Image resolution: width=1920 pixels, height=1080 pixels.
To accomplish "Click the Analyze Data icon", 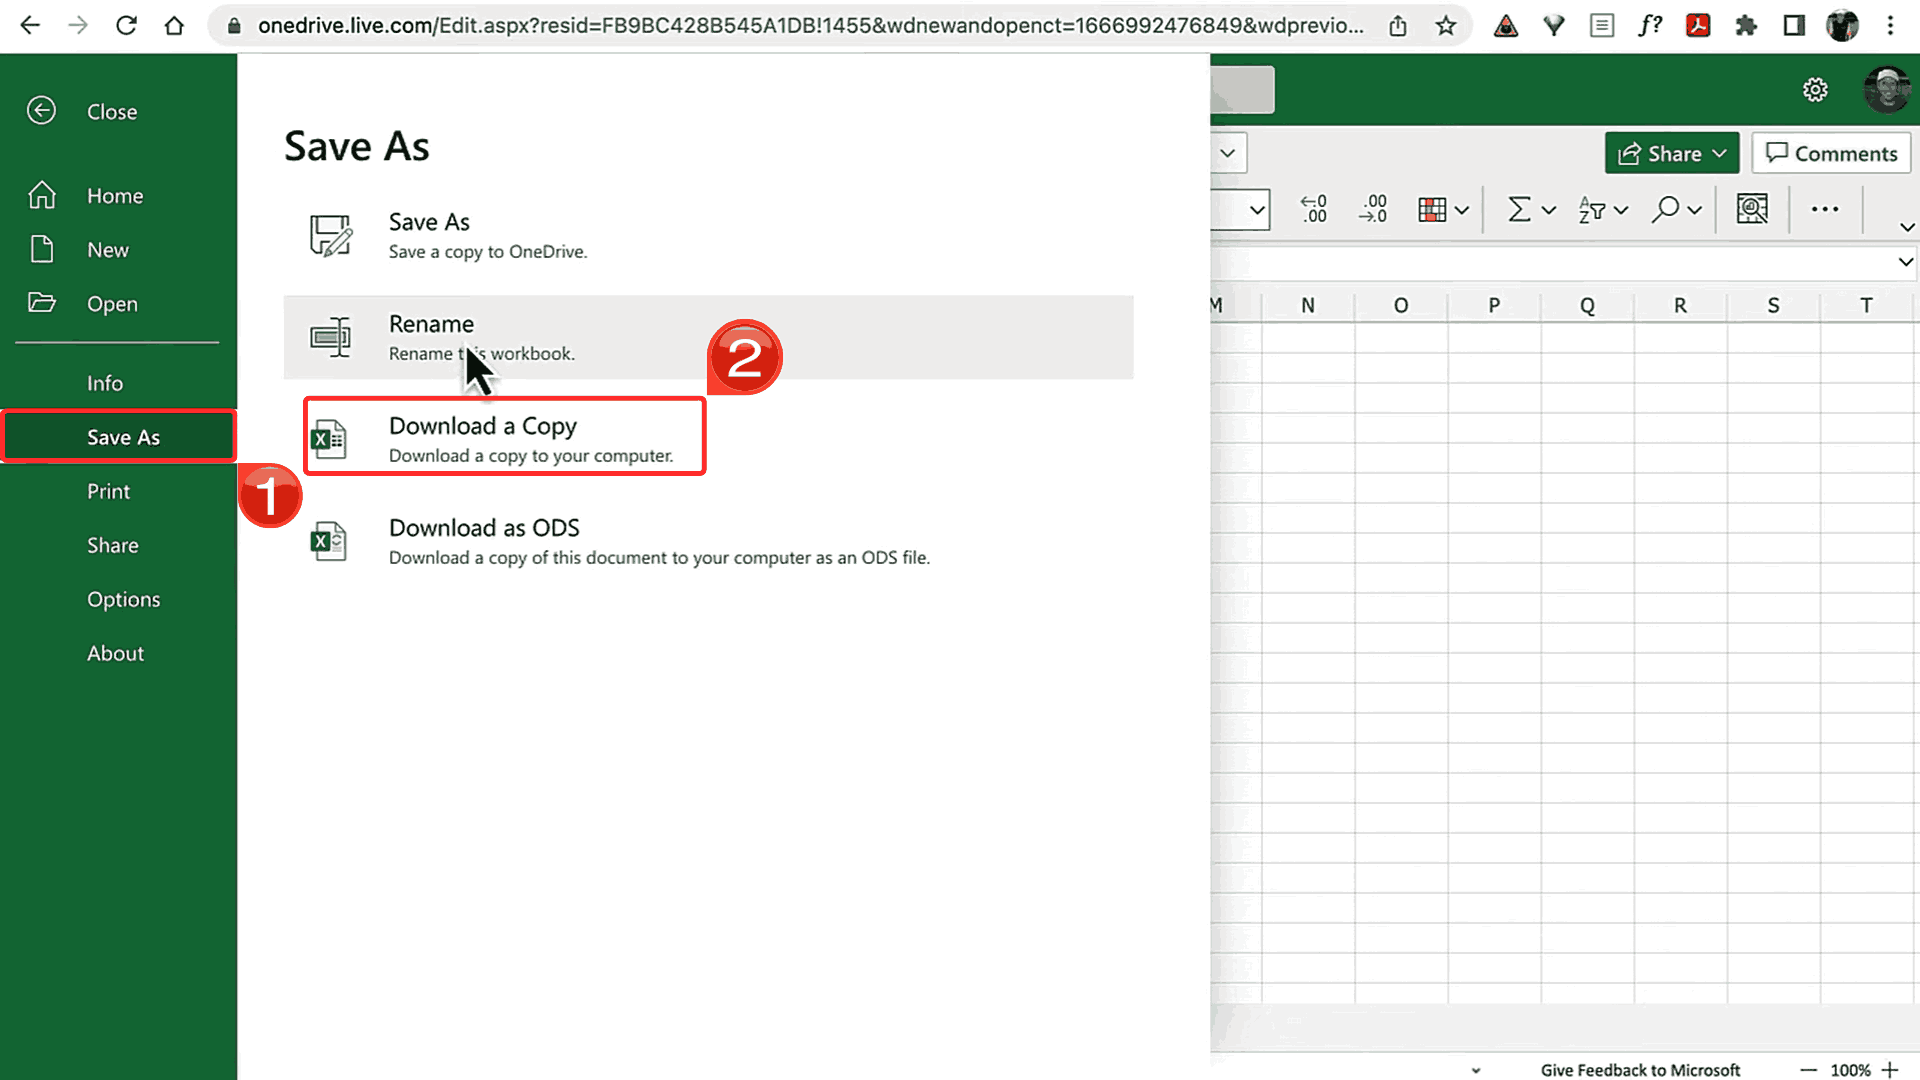I will pyautogui.click(x=1752, y=209).
